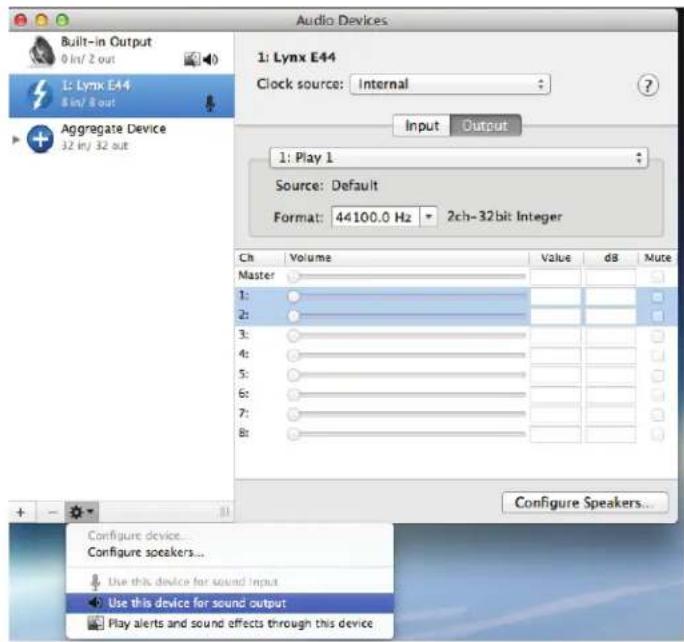Click the channel 8 volume slider
This screenshot has height=642, width=684.
coord(406,434)
